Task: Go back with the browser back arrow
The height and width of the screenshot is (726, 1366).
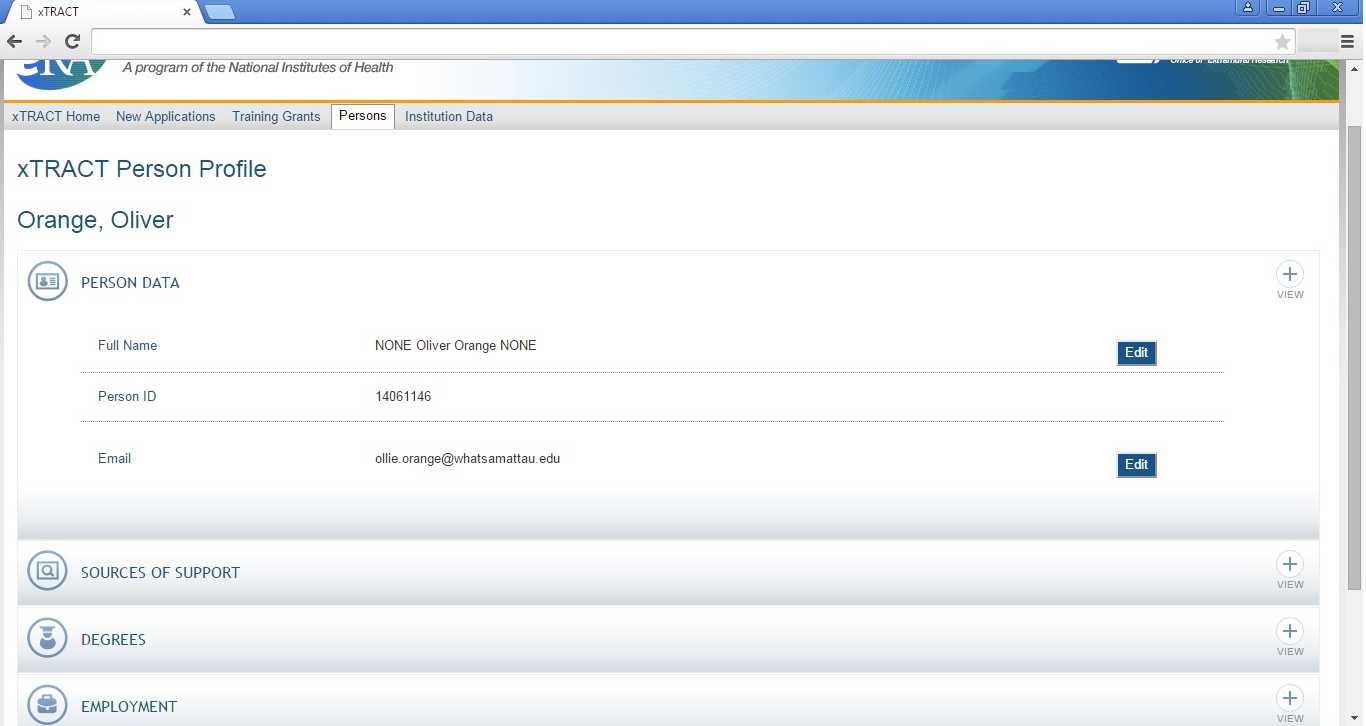Action: (x=15, y=41)
